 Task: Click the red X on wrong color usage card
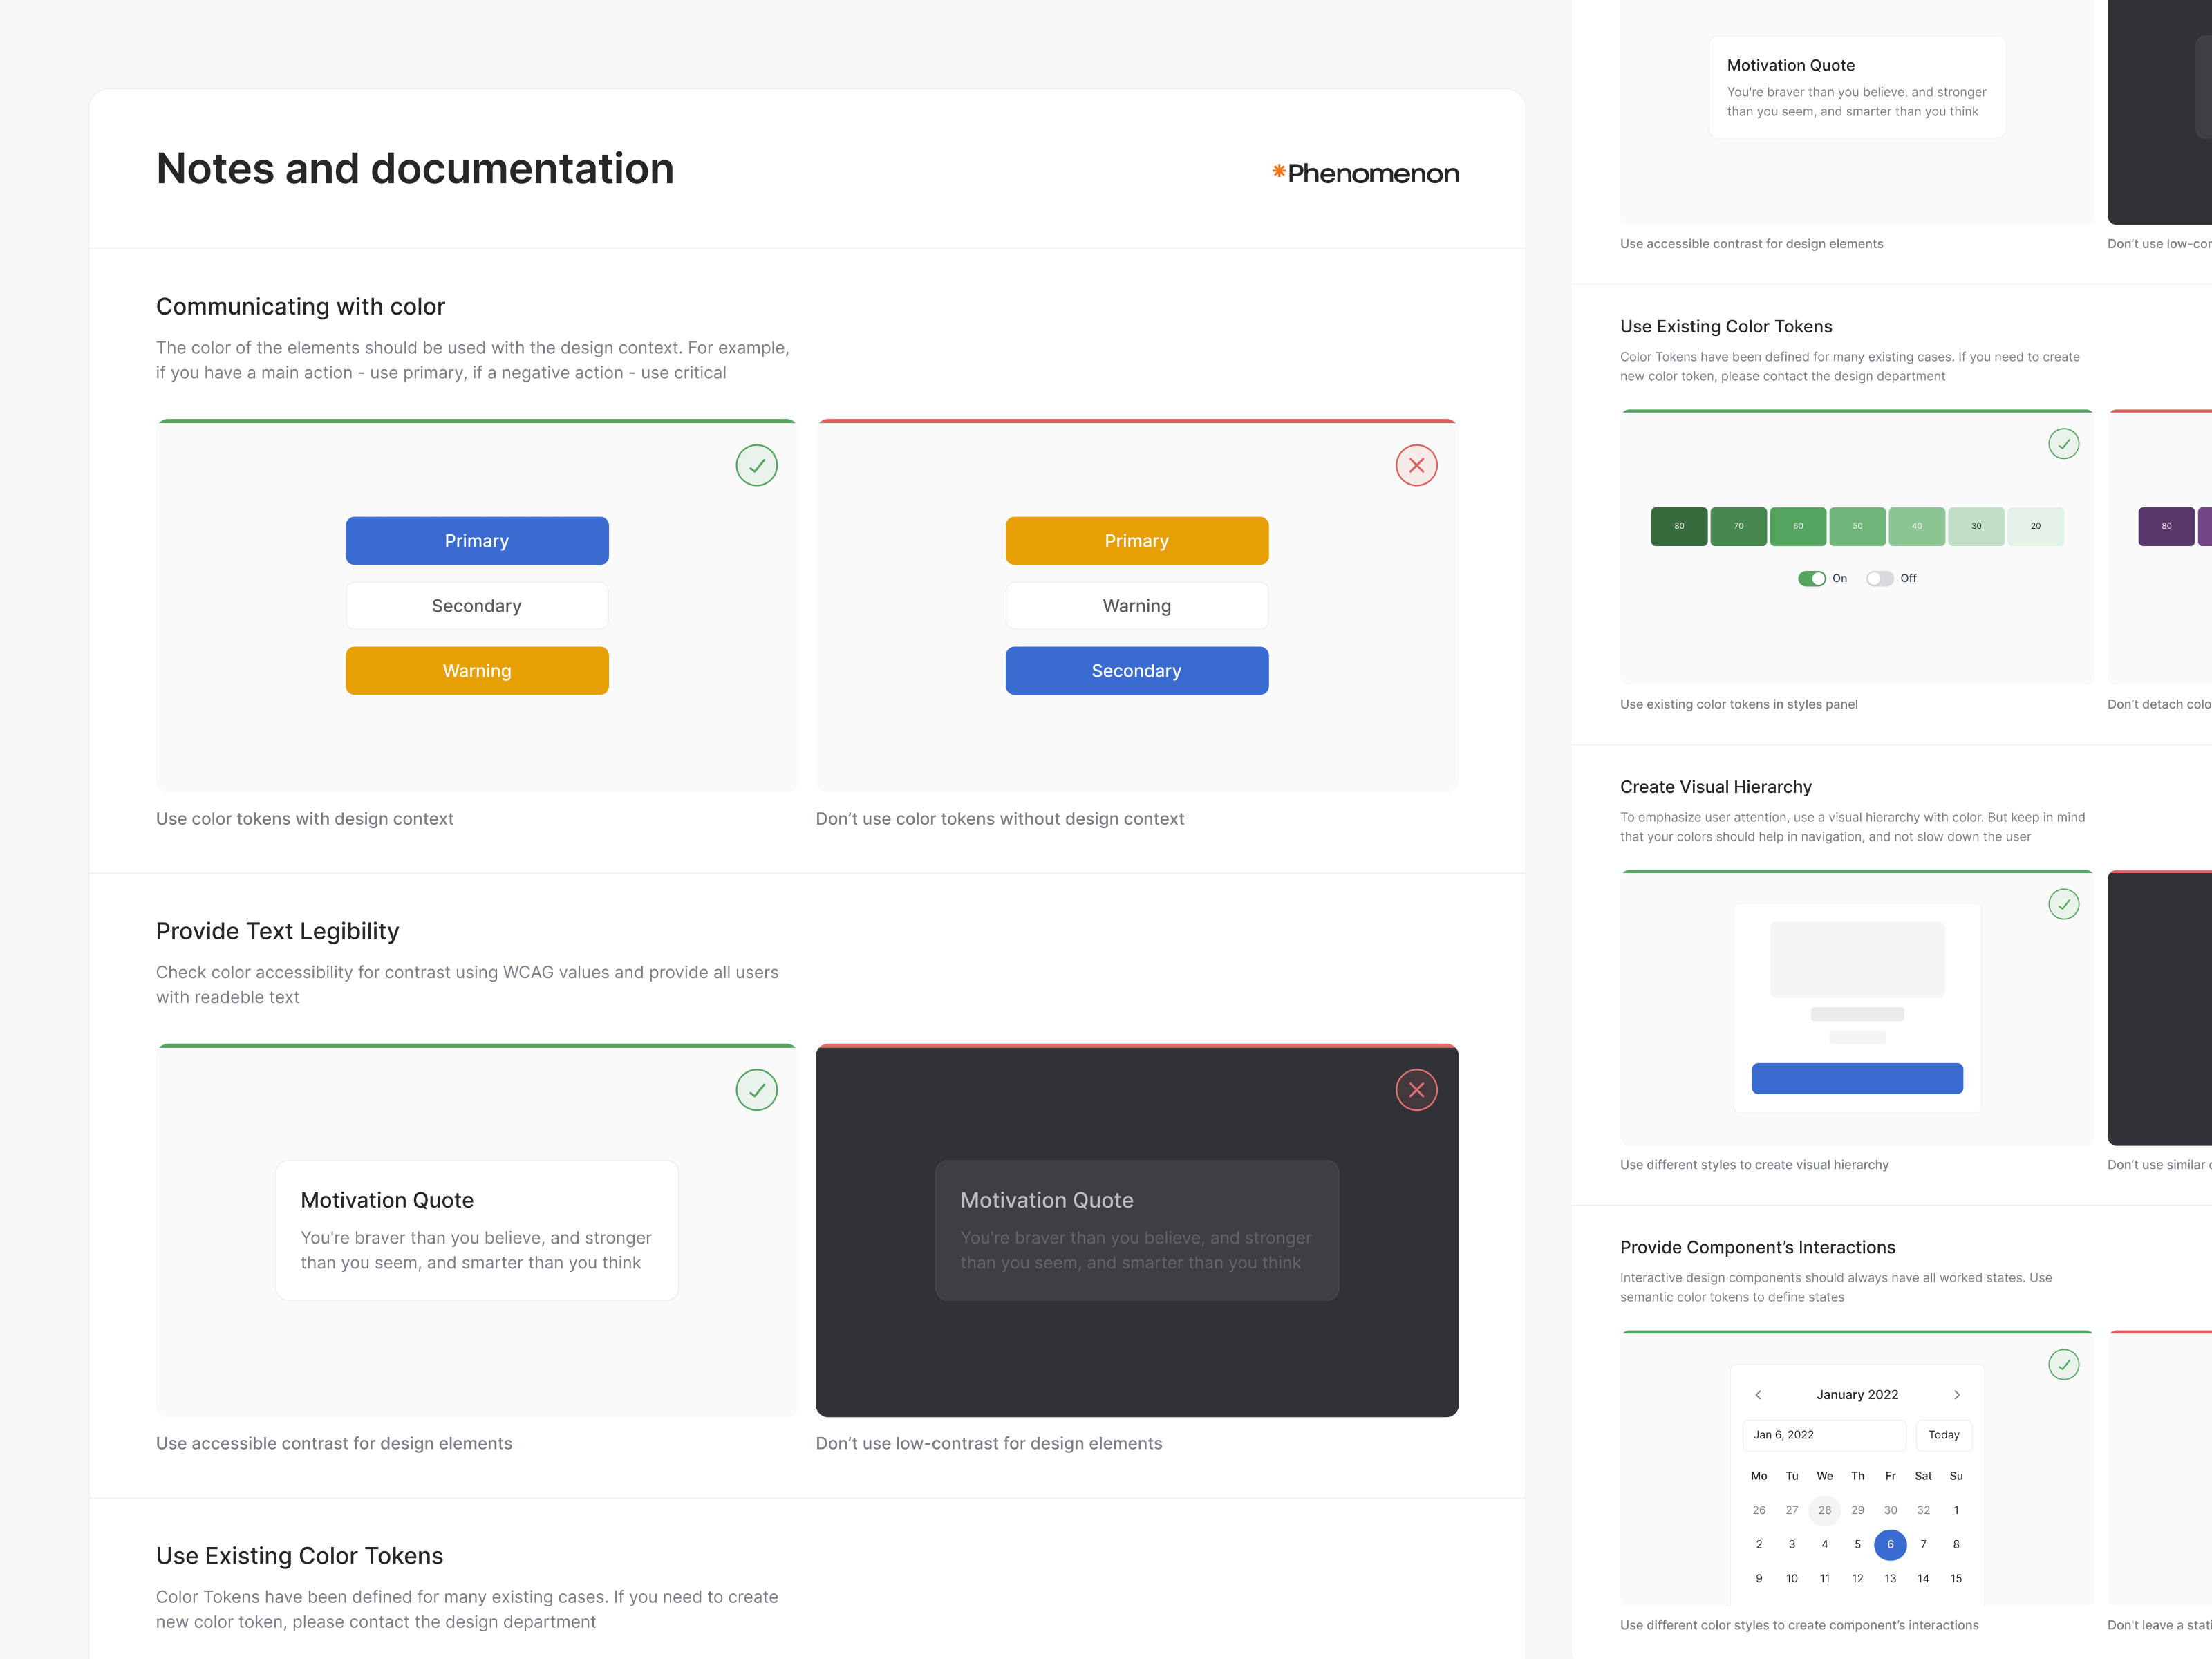(1416, 465)
